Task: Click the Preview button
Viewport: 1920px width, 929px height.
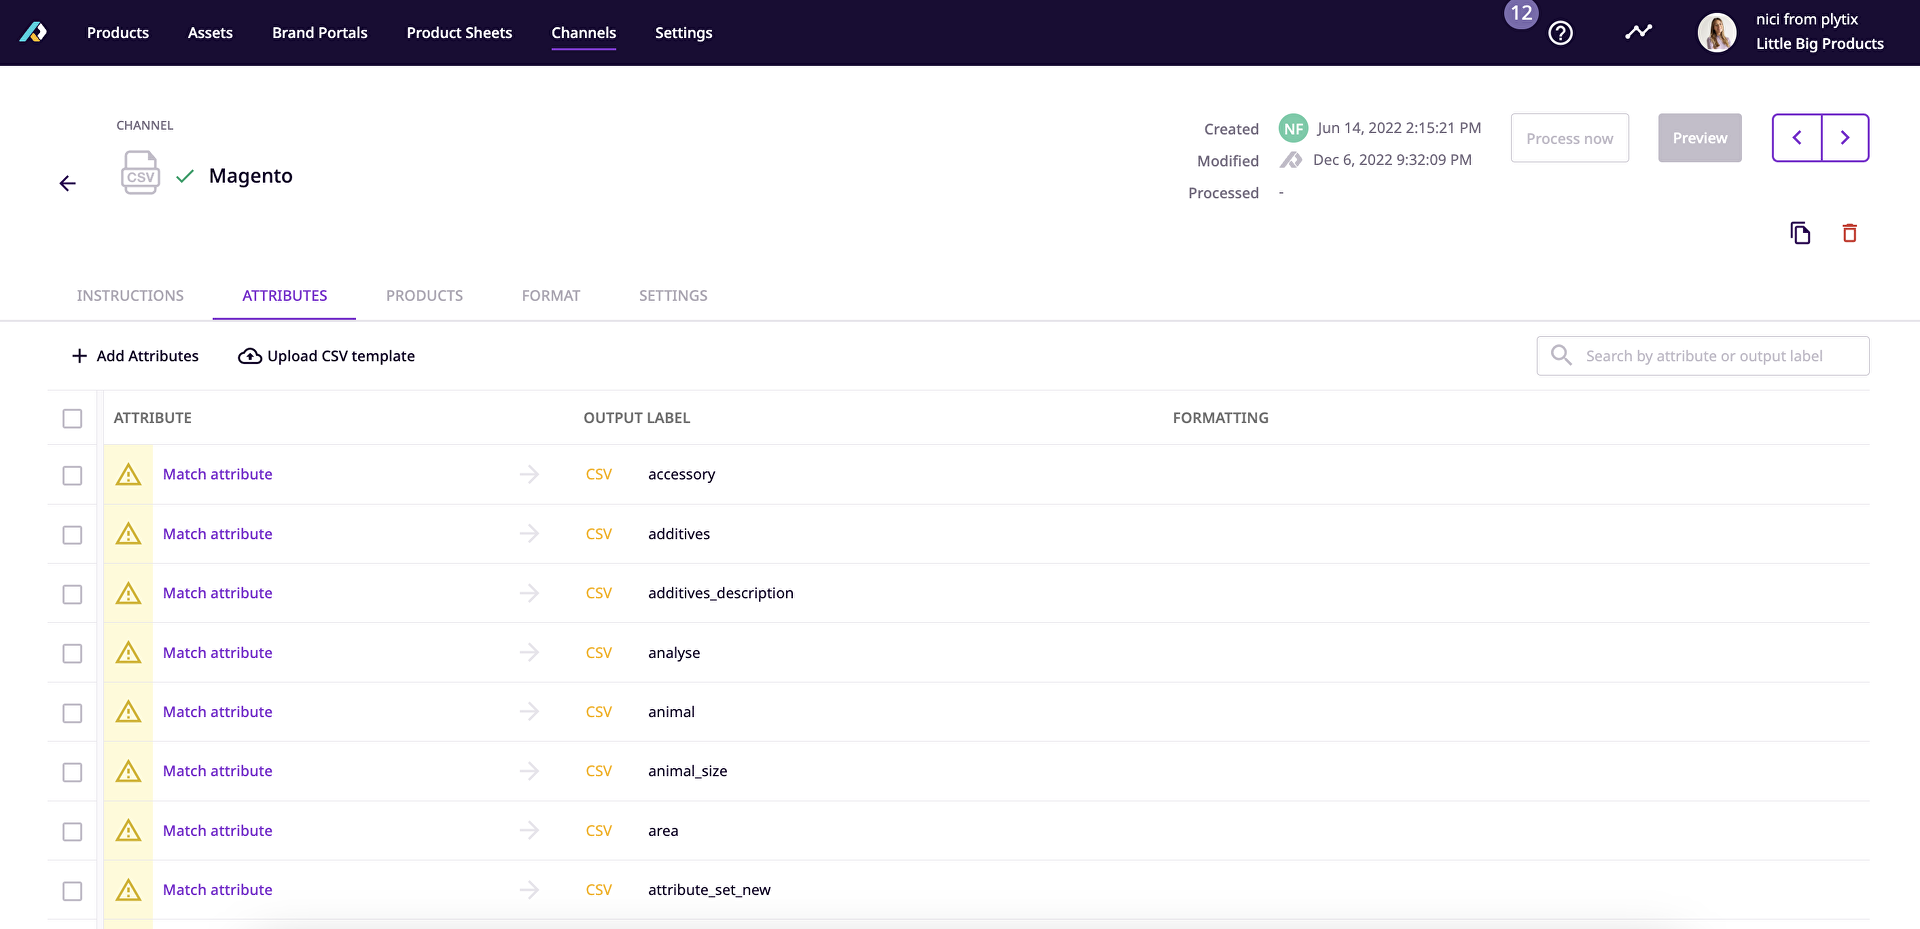Action: (x=1699, y=137)
